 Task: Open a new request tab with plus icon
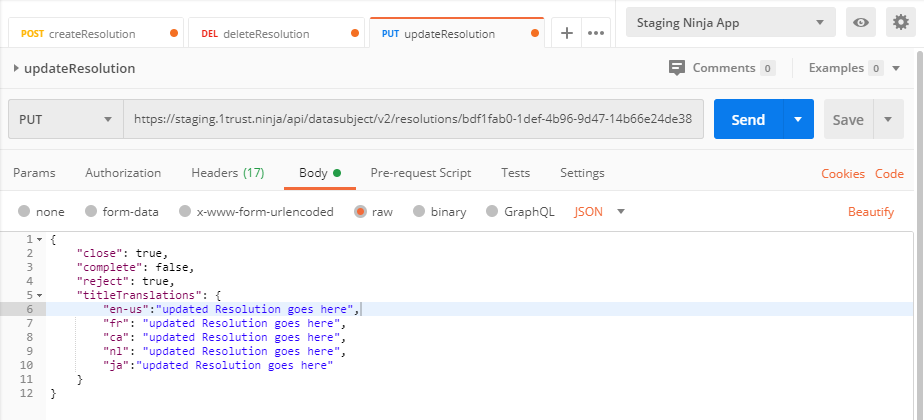(566, 33)
